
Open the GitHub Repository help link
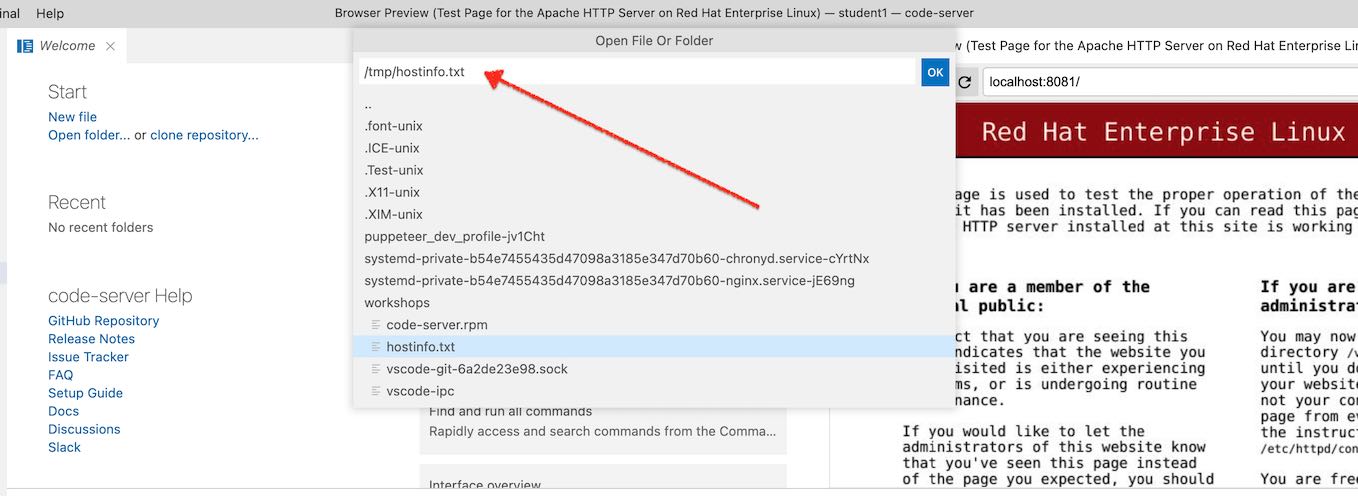[103, 321]
